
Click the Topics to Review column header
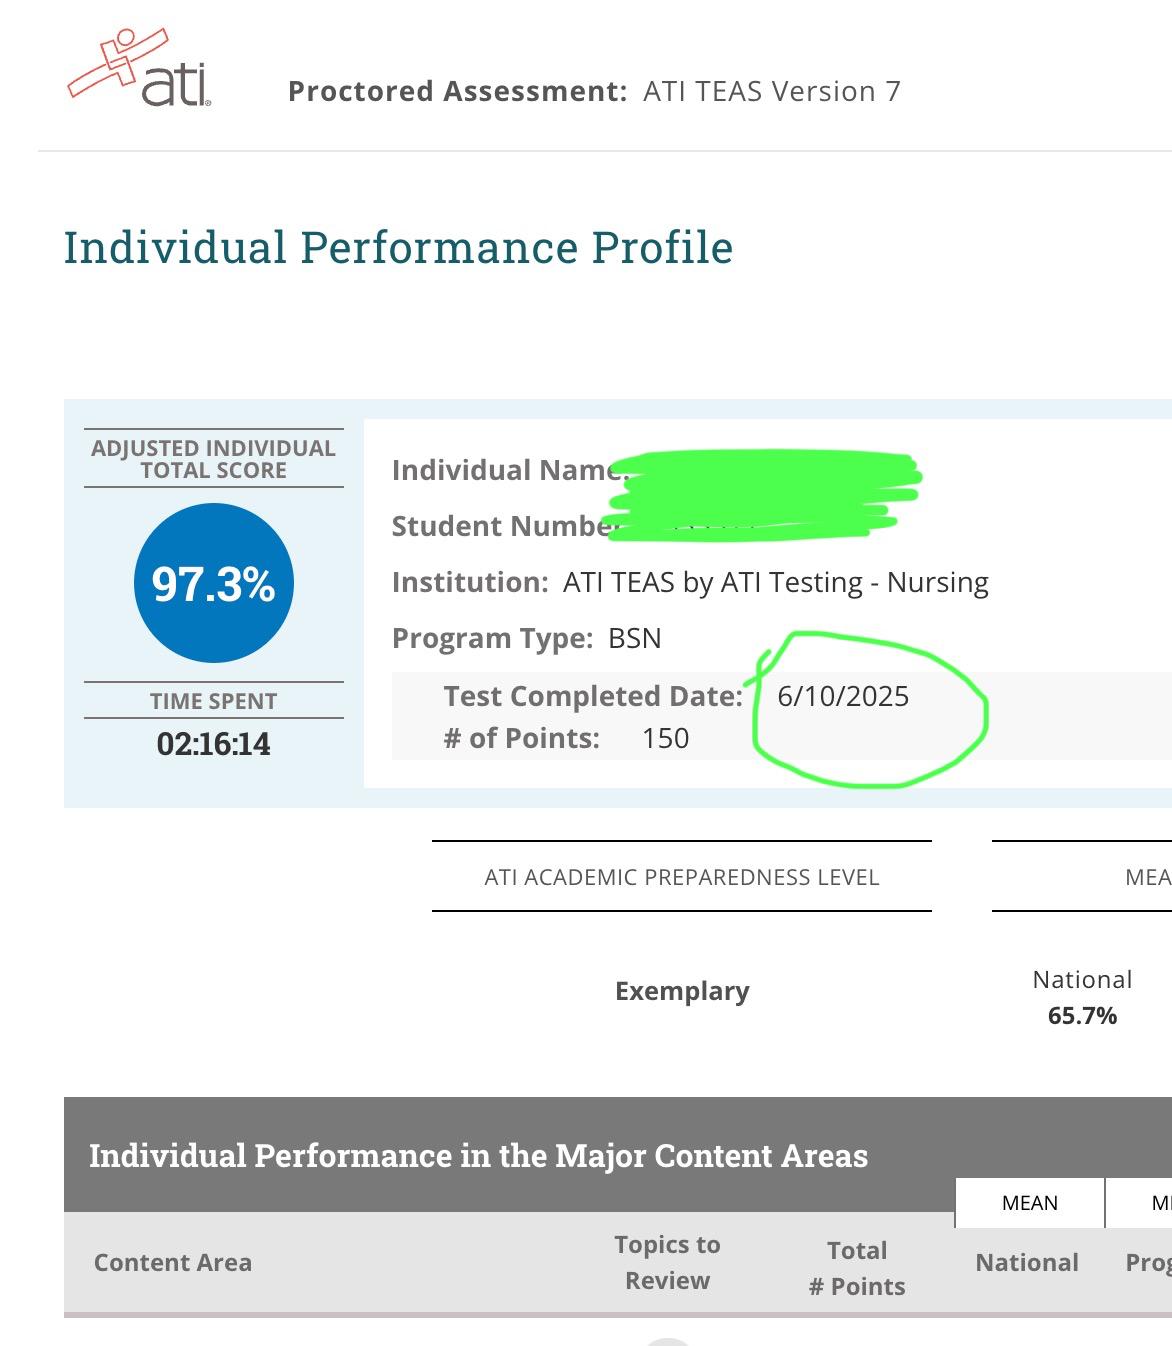point(667,1262)
